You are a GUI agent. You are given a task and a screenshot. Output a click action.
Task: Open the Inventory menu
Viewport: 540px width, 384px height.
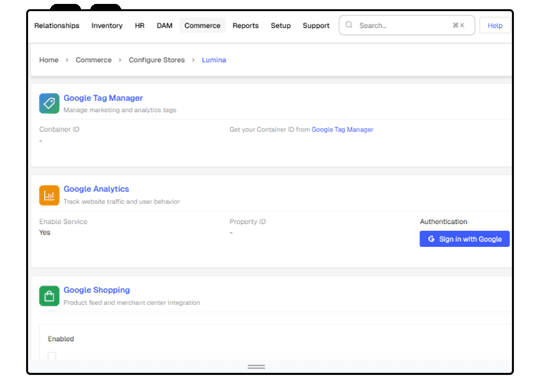107,25
